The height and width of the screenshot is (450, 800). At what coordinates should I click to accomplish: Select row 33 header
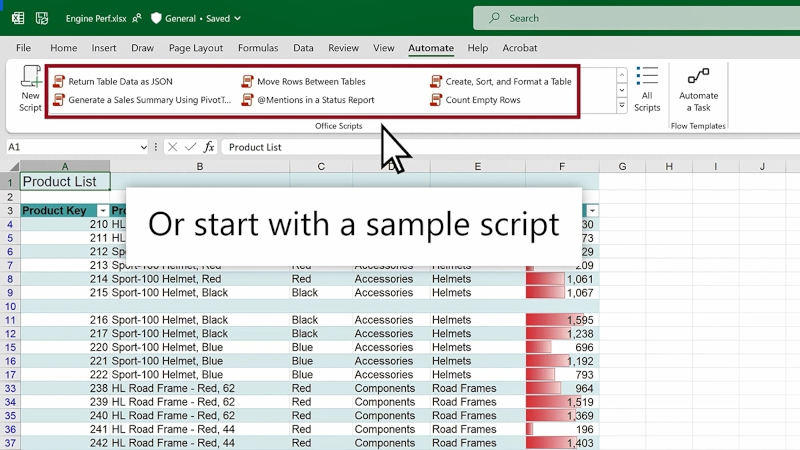[10, 388]
